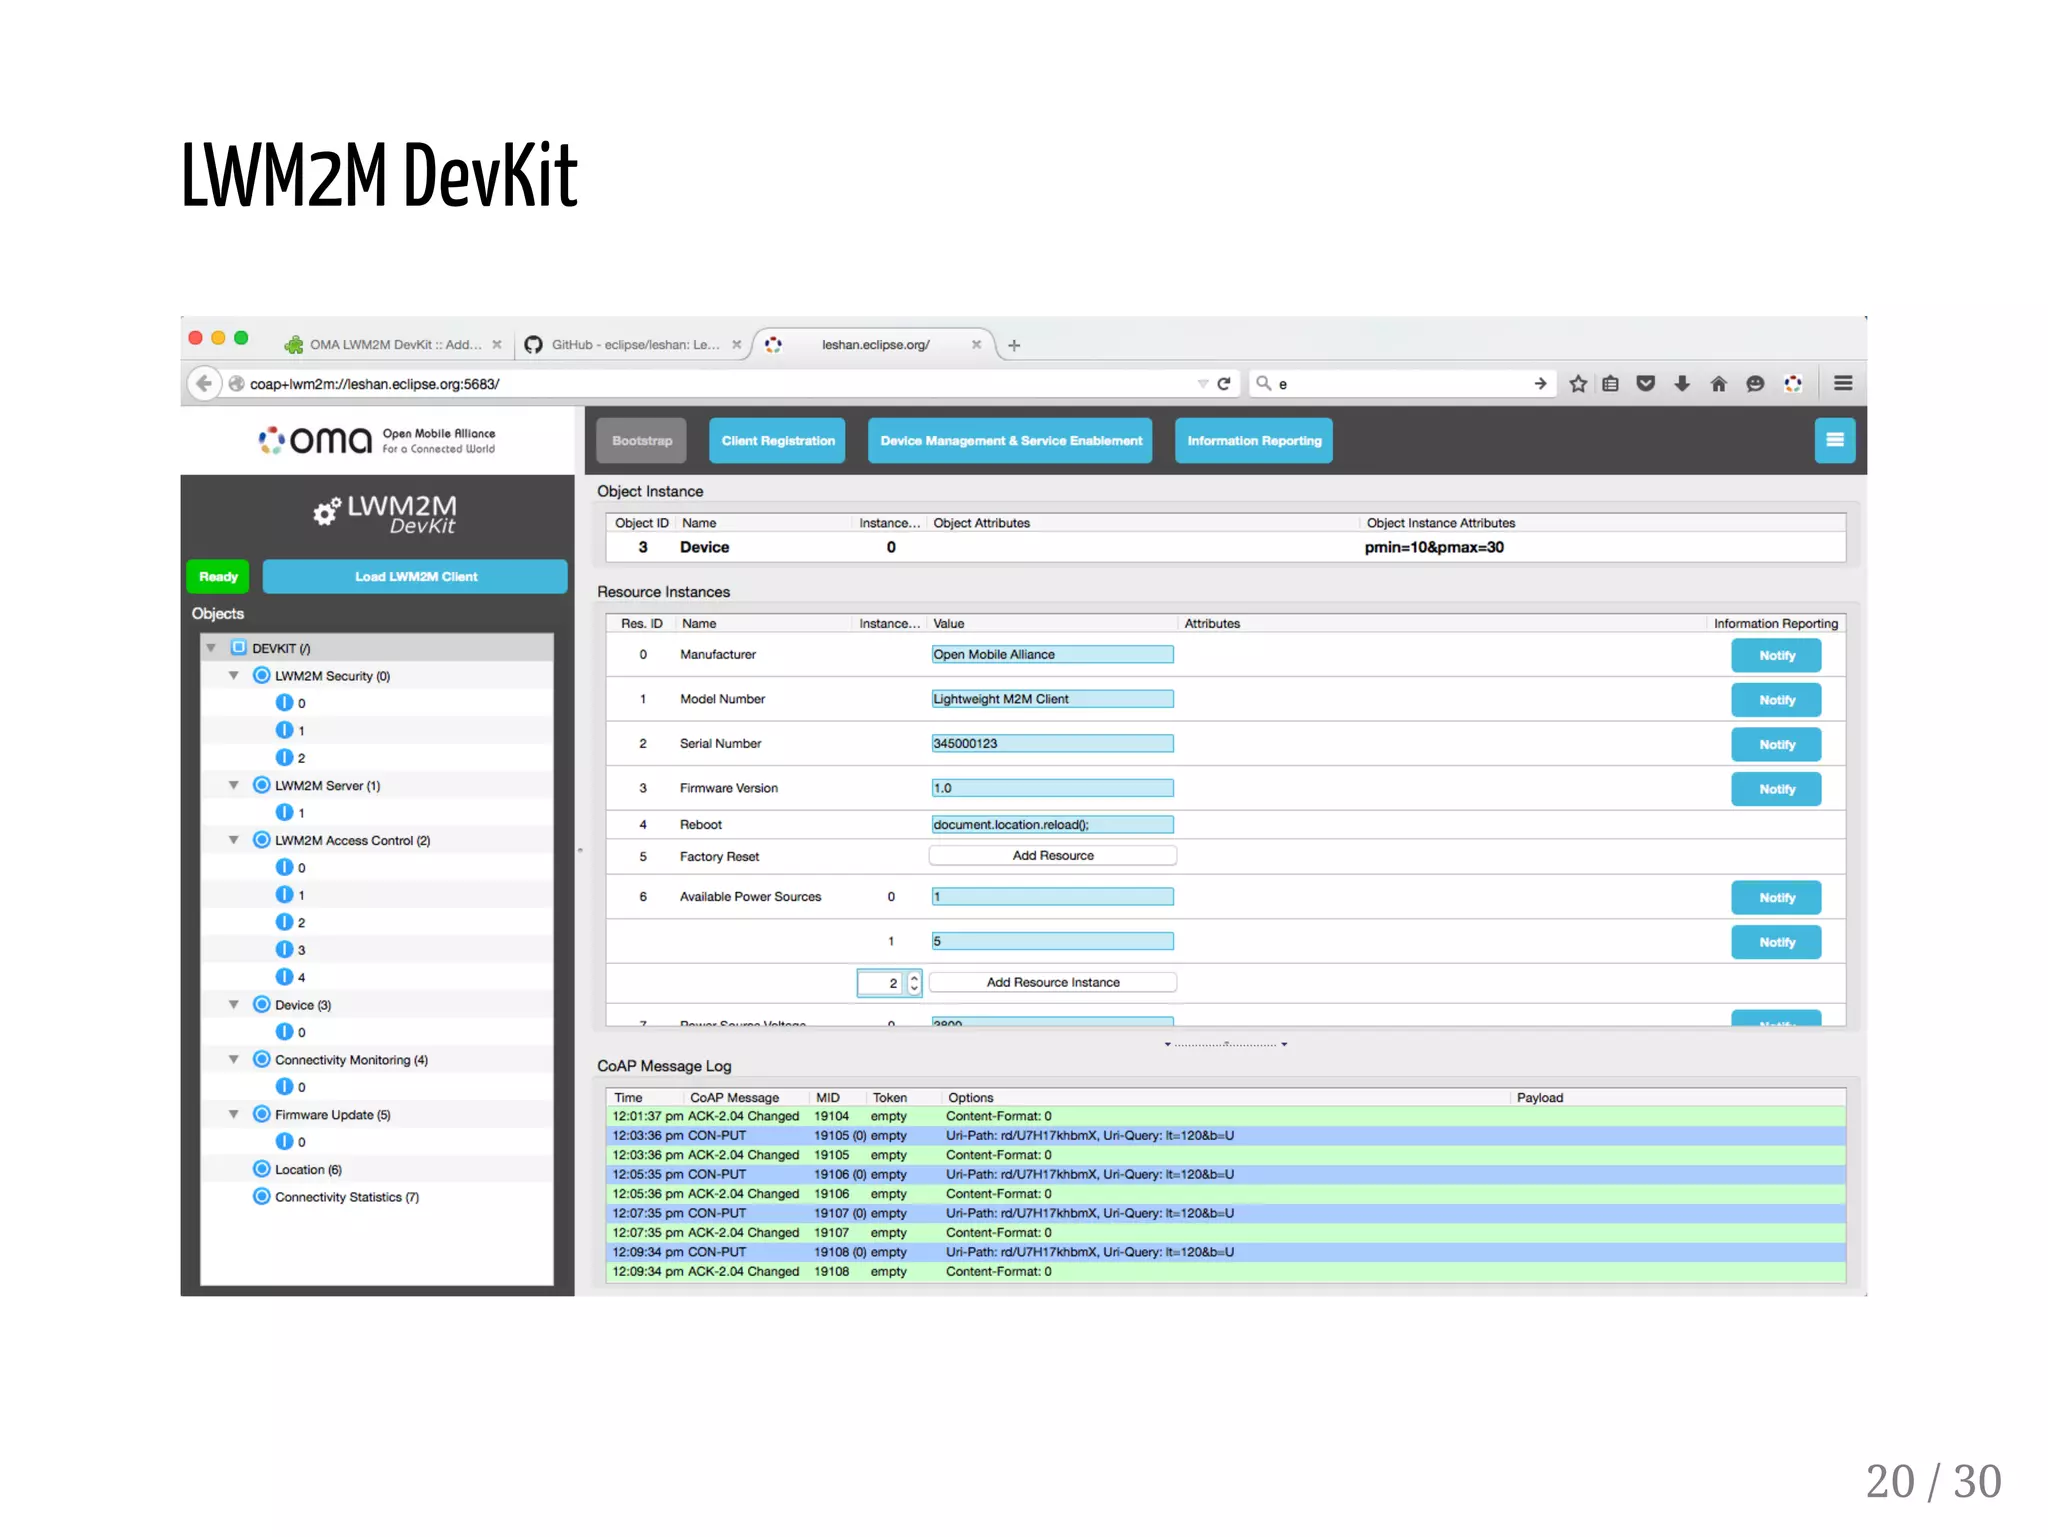Open the bookmarks list icon
The image size is (2048, 1537).
(x=1610, y=383)
